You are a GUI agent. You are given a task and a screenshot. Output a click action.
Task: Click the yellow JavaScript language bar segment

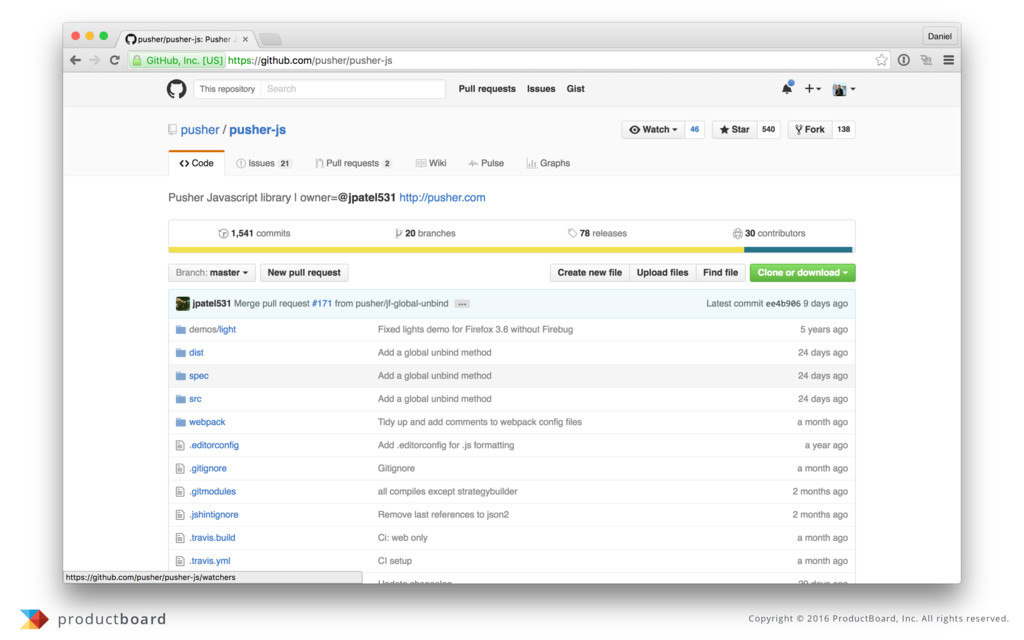(456, 250)
